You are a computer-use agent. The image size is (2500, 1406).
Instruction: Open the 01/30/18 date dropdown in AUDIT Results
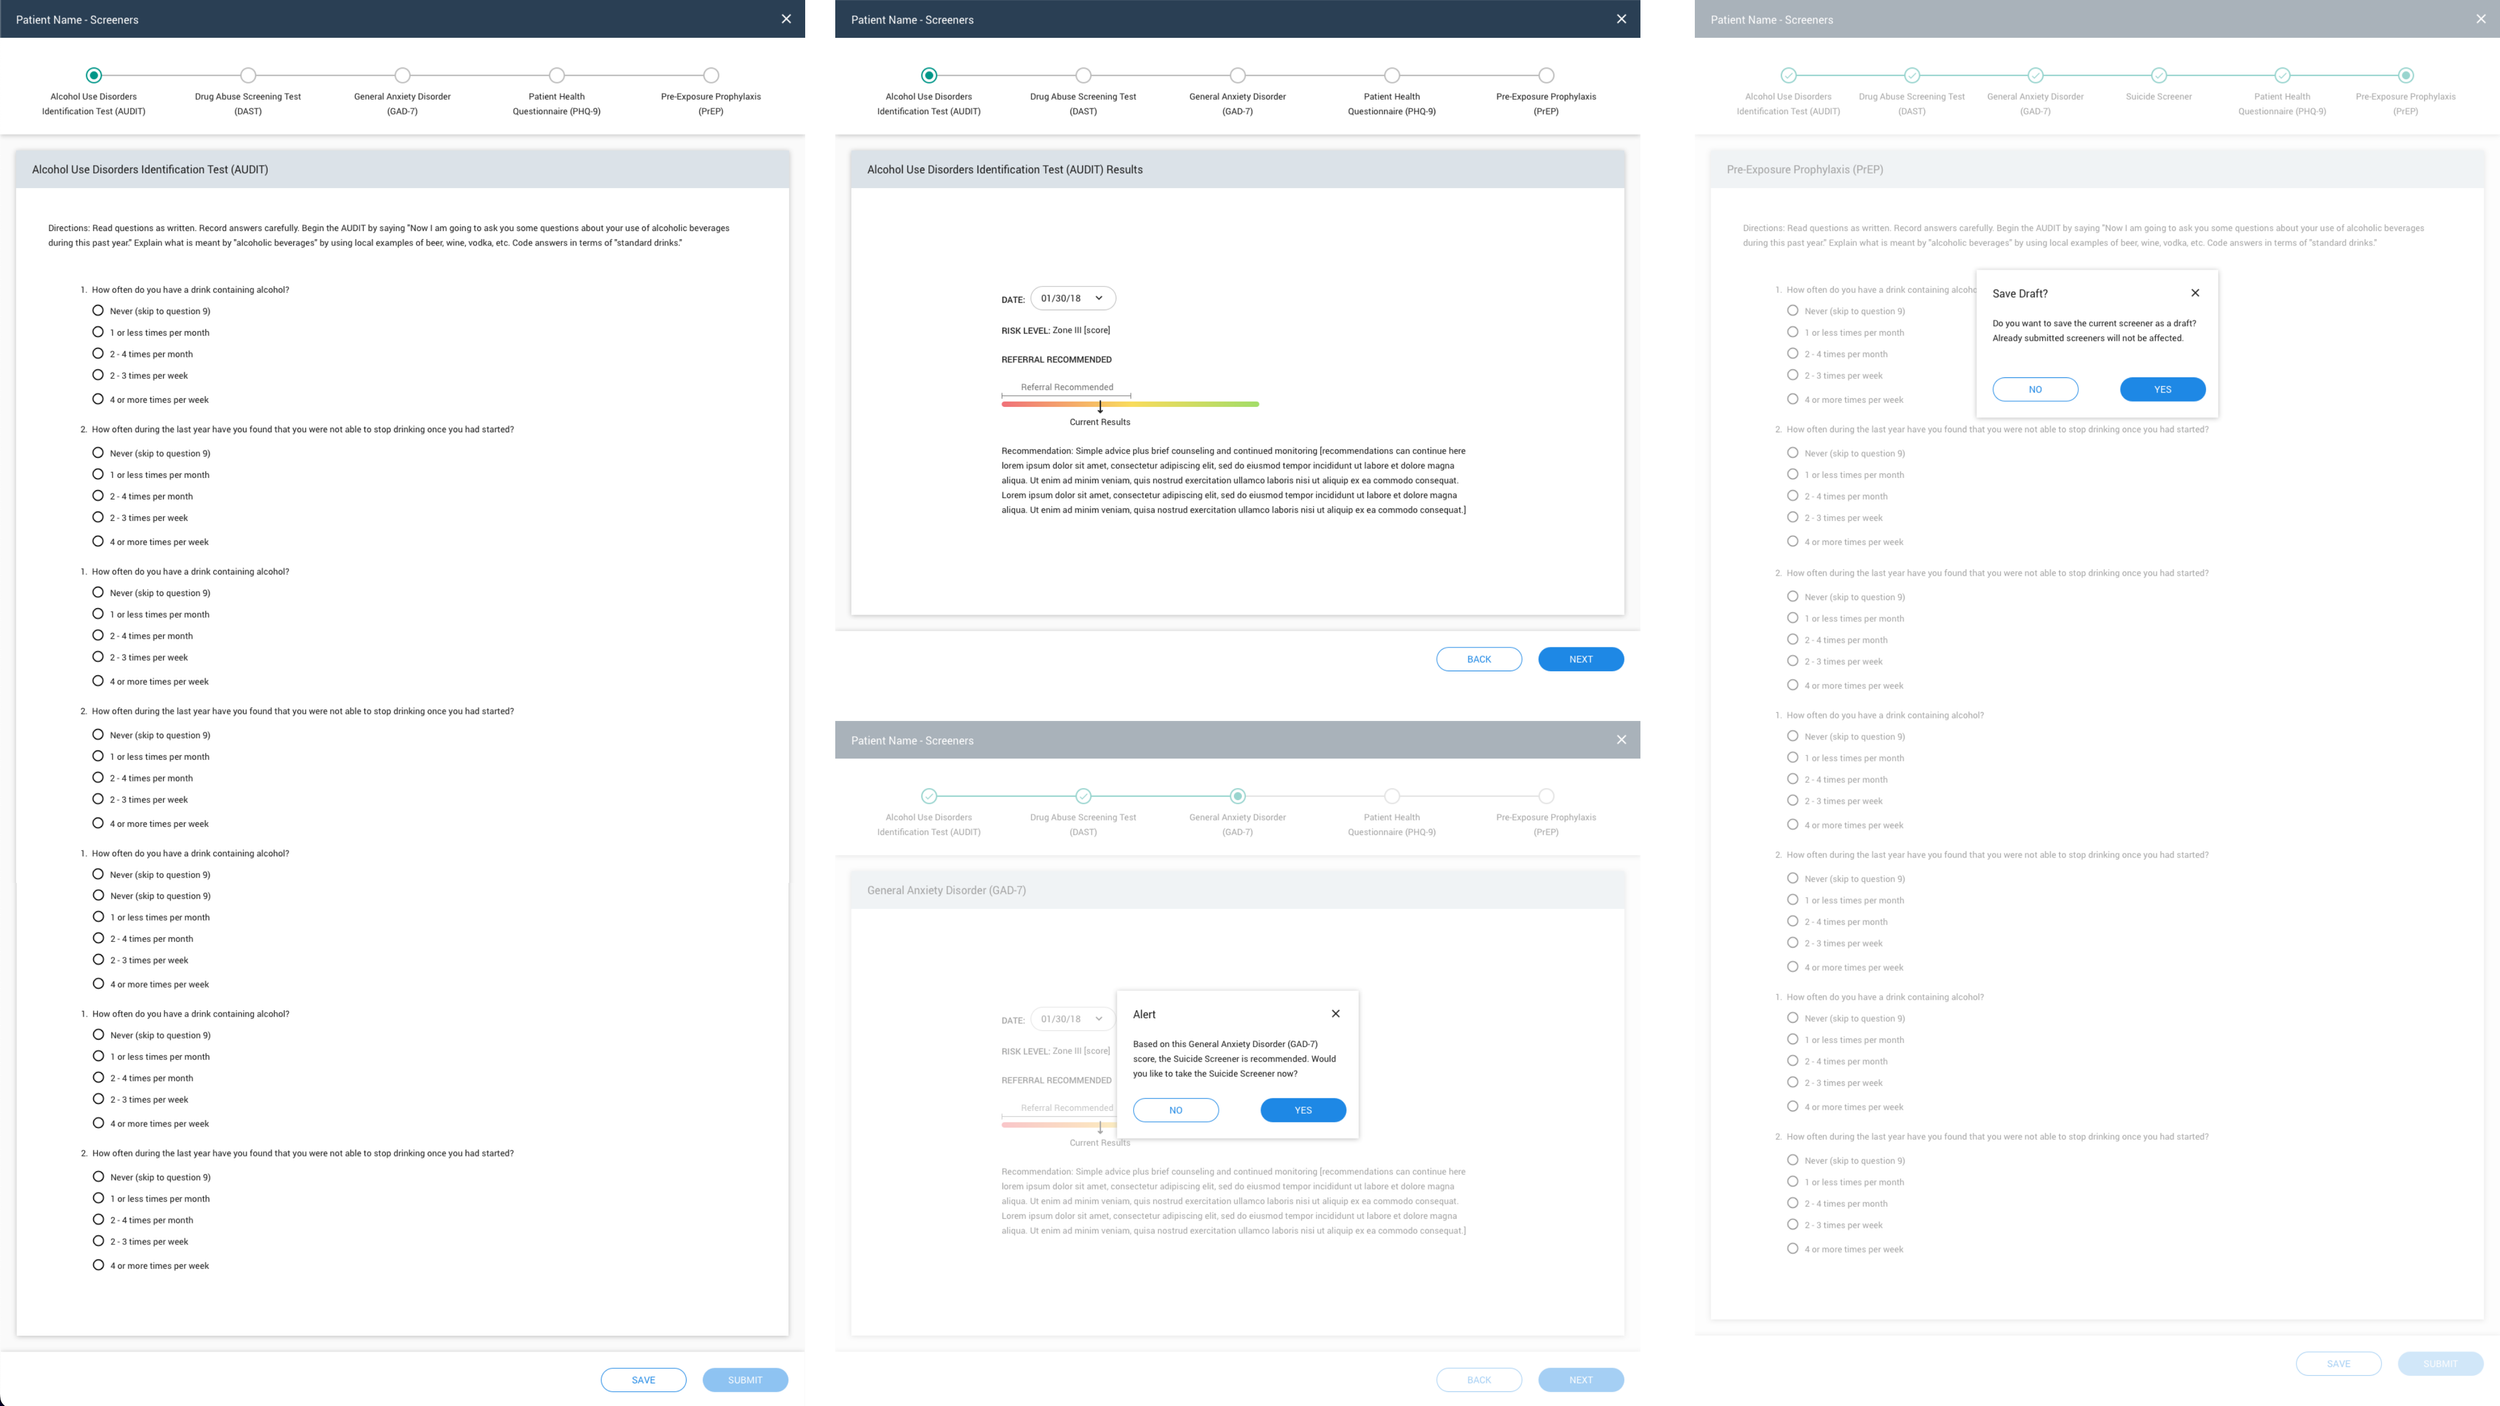1072,298
